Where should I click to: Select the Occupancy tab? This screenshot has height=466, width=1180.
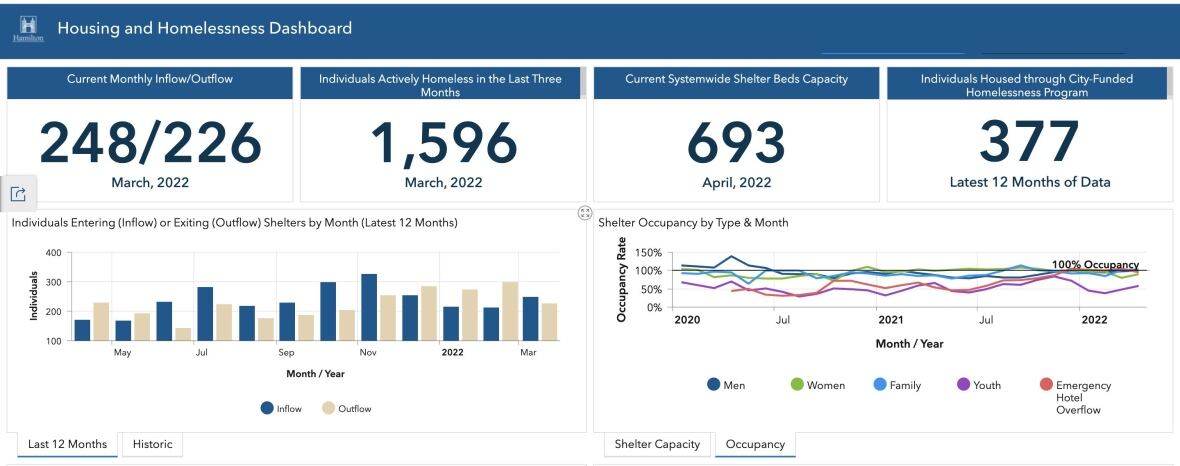pyautogui.click(x=755, y=444)
